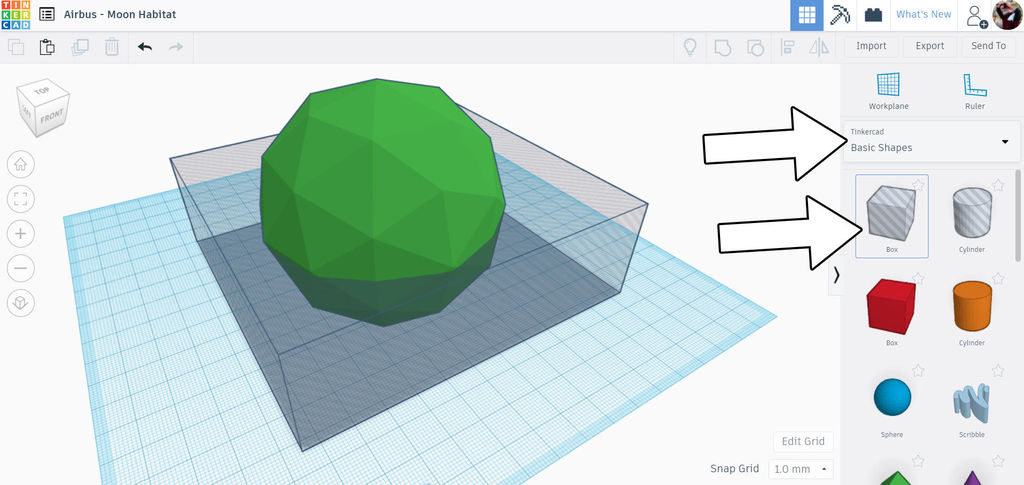This screenshot has height=485, width=1024.
Task: Click the Mirror/Flip icon
Action: click(819, 47)
